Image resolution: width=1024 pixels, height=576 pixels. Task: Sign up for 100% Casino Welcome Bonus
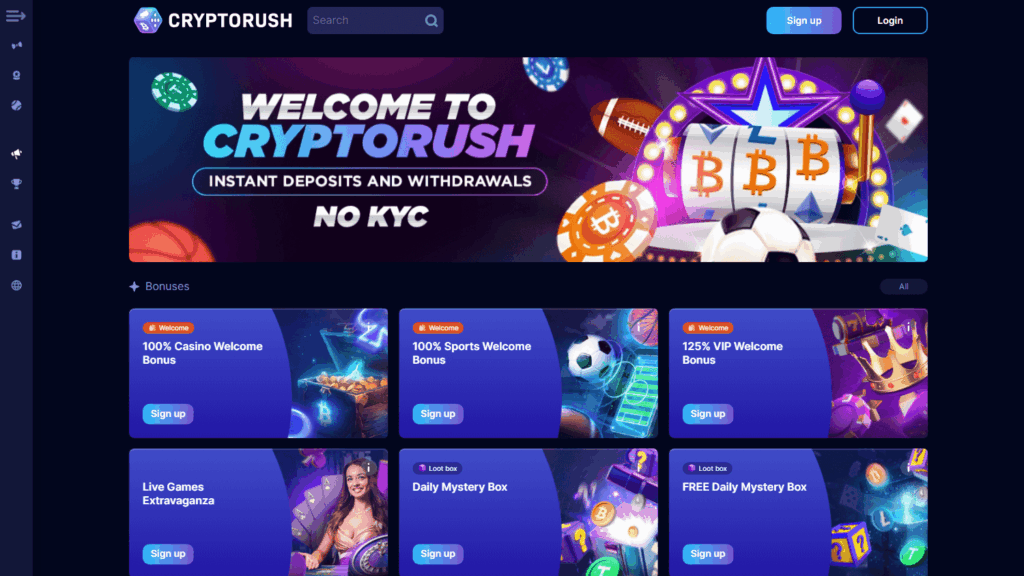[x=168, y=413]
